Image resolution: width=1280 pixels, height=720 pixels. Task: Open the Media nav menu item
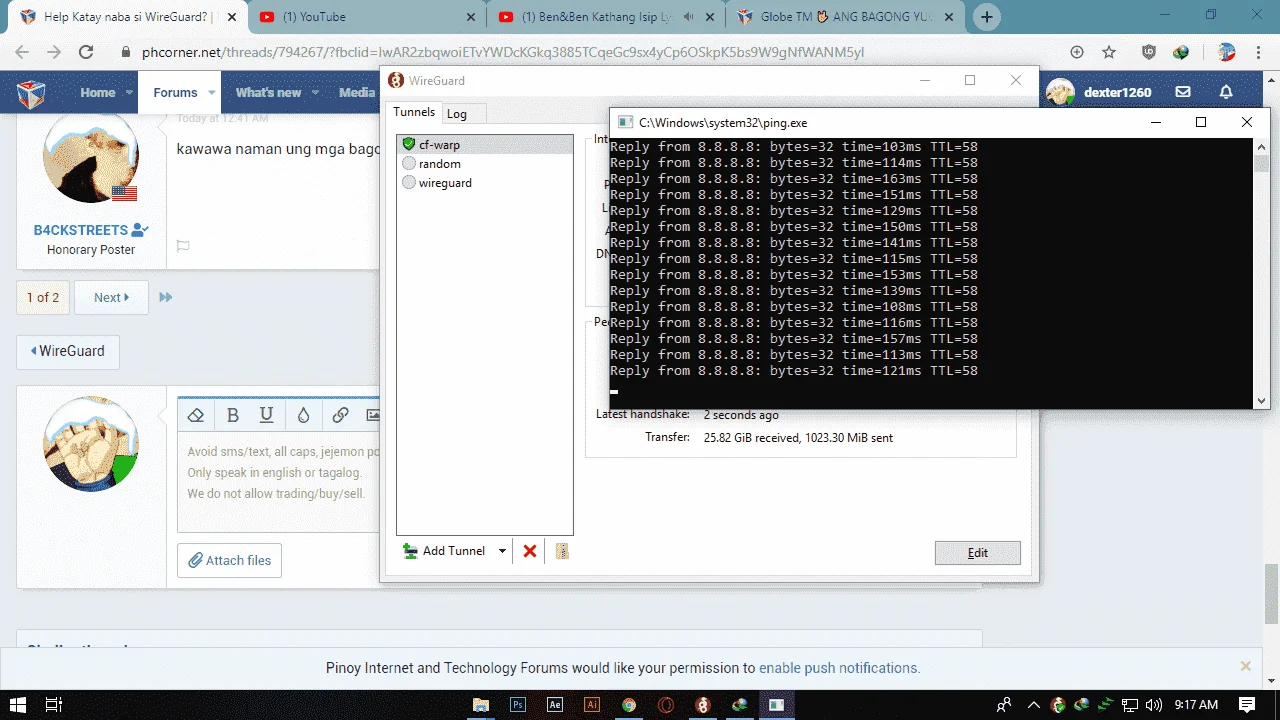click(x=356, y=92)
